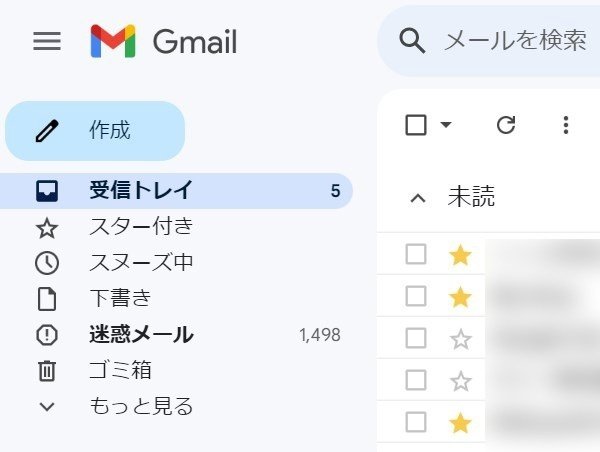The height and width of the screenshot is (452, 600).
Task: Unstar the first starred email
Action: (460, 255)
